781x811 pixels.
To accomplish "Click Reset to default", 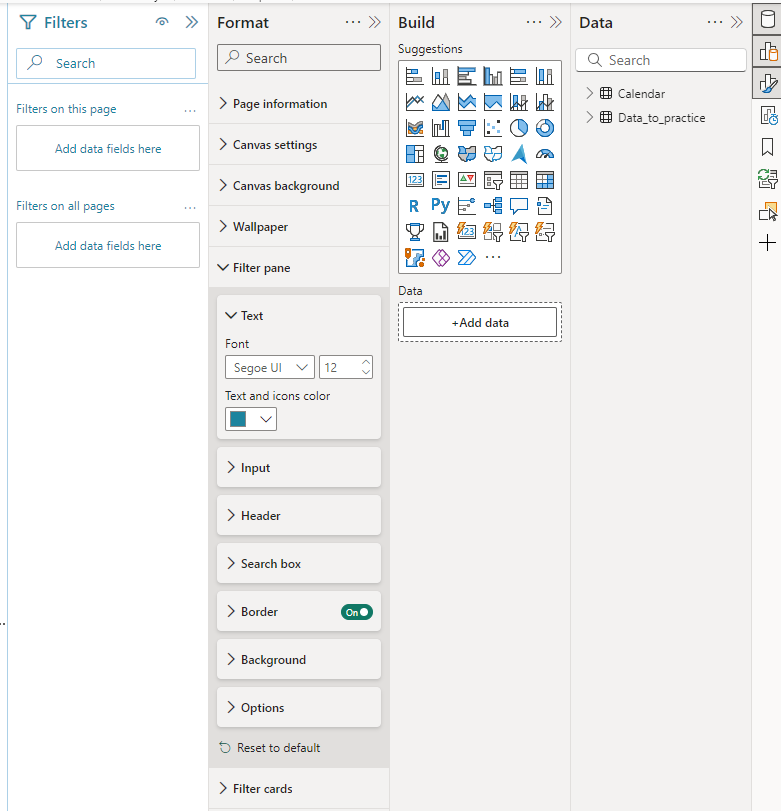I will click(270, 747).
